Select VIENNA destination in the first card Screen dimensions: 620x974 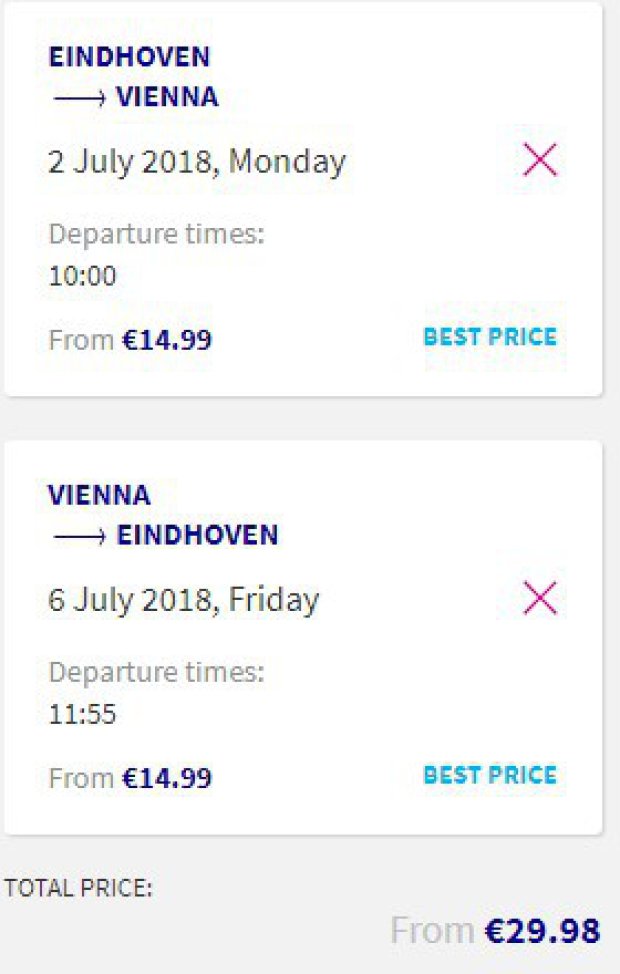point(167,98)
